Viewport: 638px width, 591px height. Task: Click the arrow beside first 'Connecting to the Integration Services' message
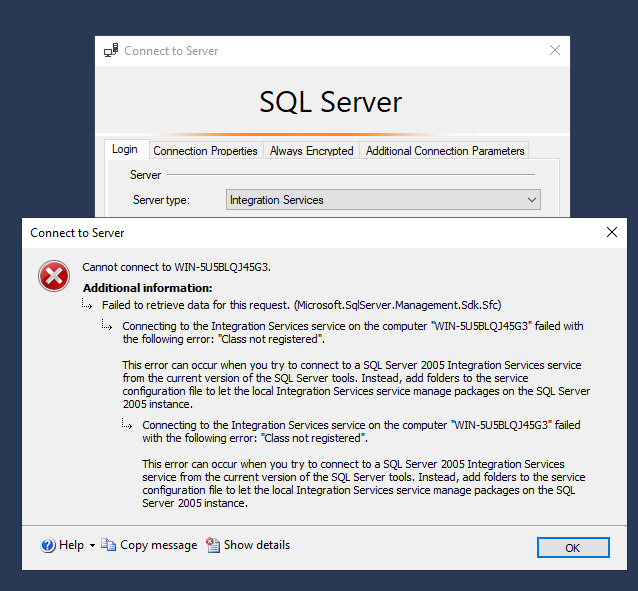(x=107, y=325)
